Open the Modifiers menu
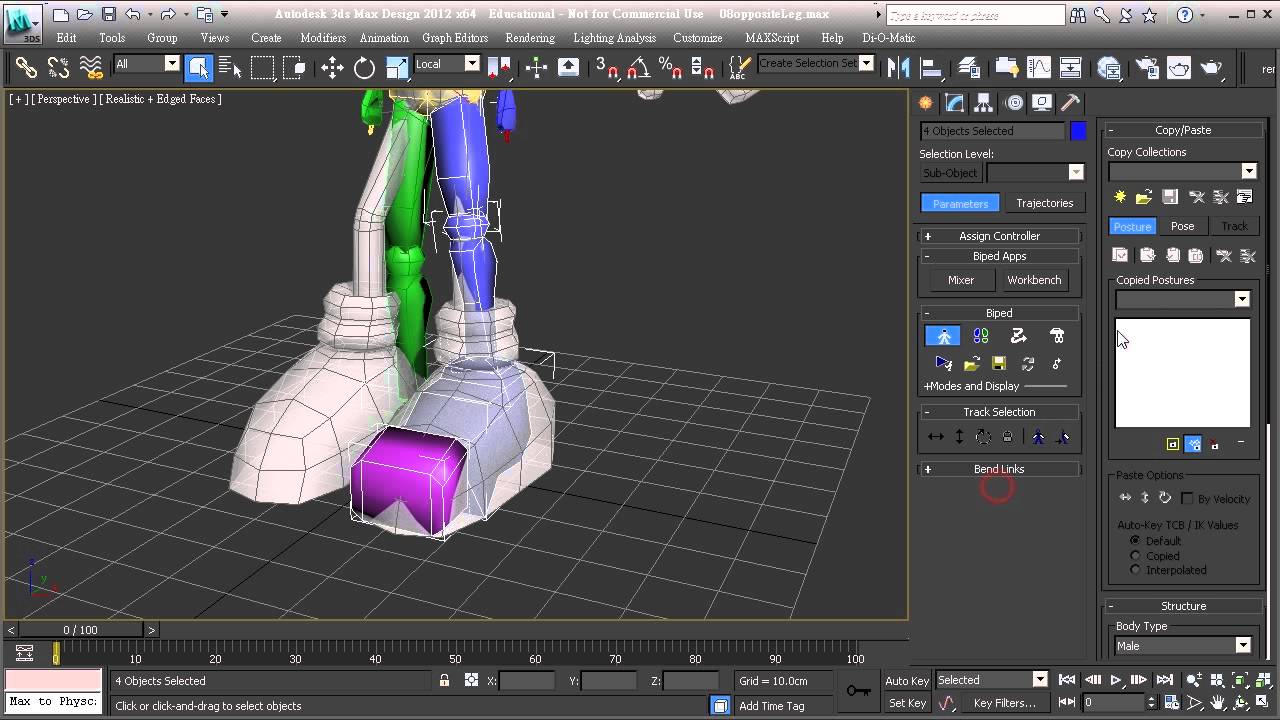This screenshot has height=720, width=1280. (x=323, y=38)
